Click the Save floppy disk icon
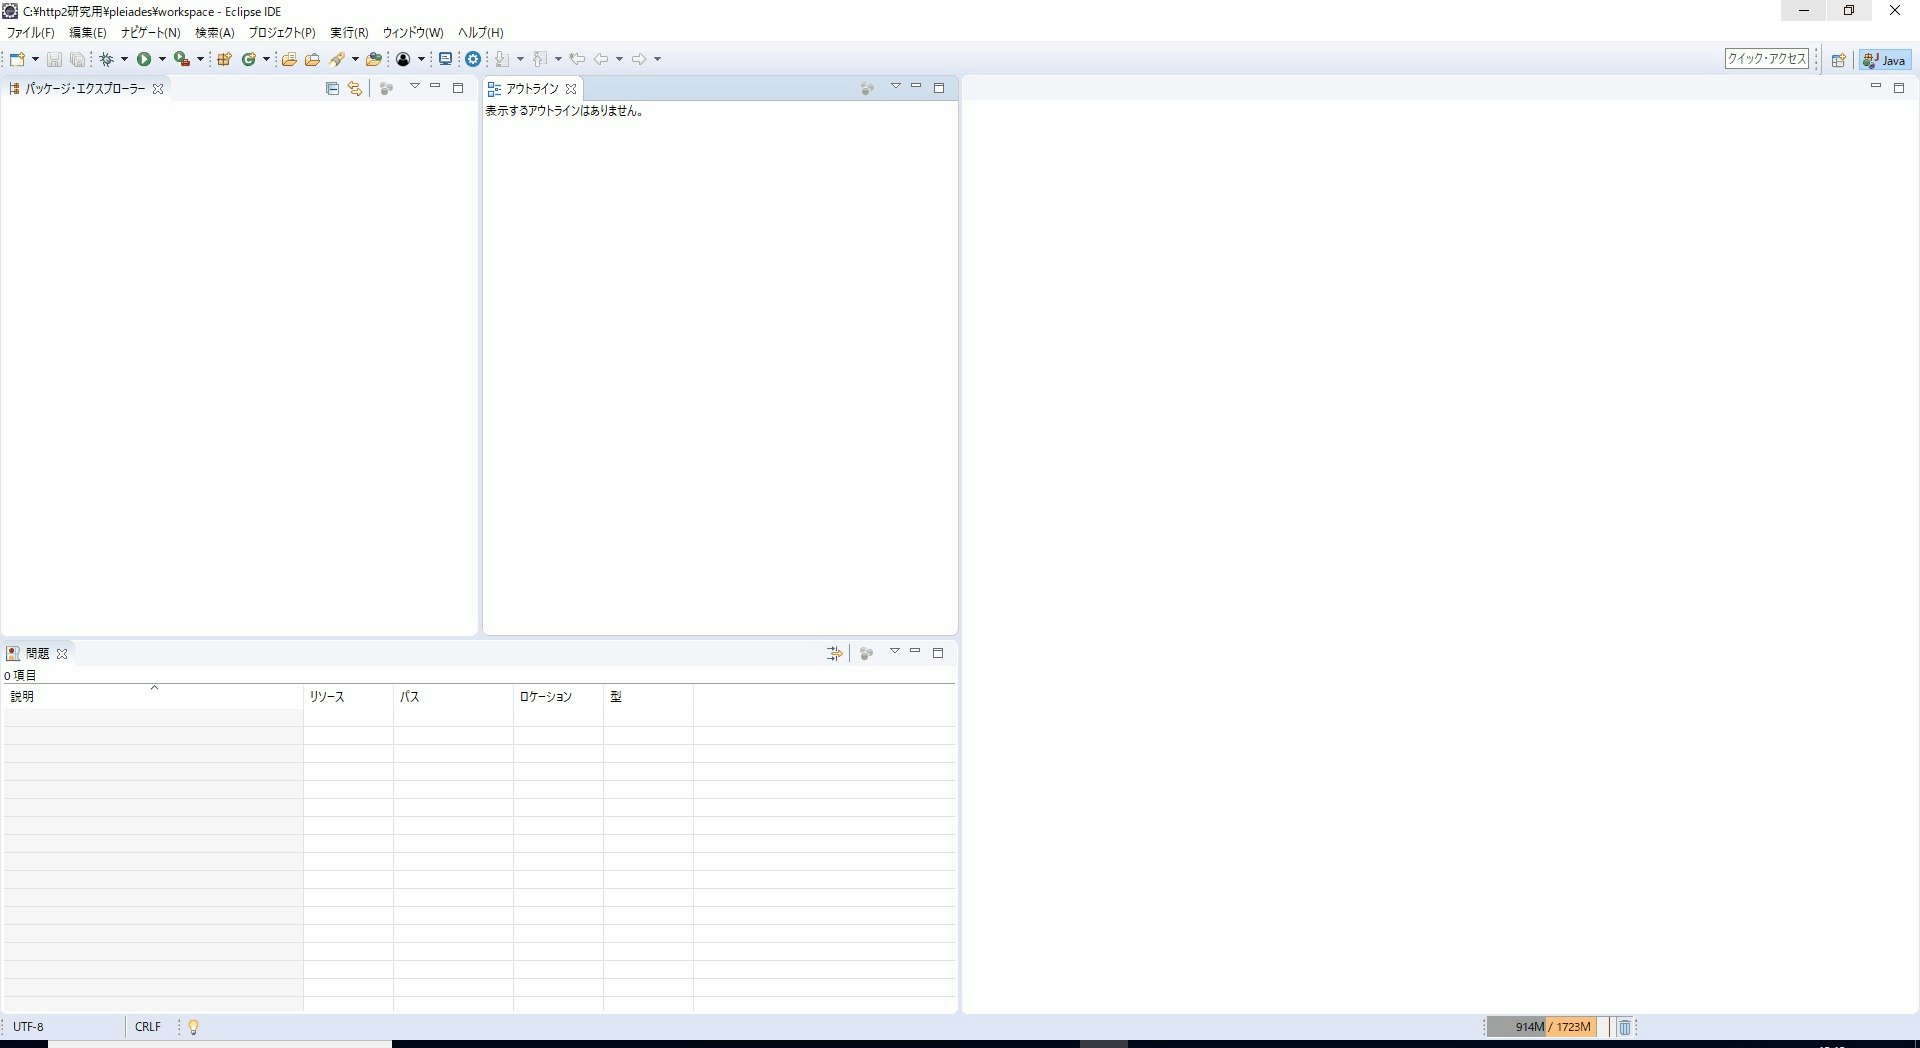Image resolution: width=1920 pixels, height=1048 pixels. pyautogui.click(x=54, y=59)
